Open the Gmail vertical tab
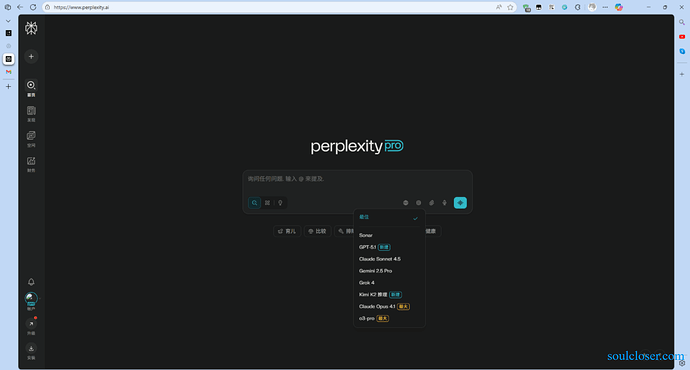This screenshot has width=690, height=370. (x=8, y=72)
